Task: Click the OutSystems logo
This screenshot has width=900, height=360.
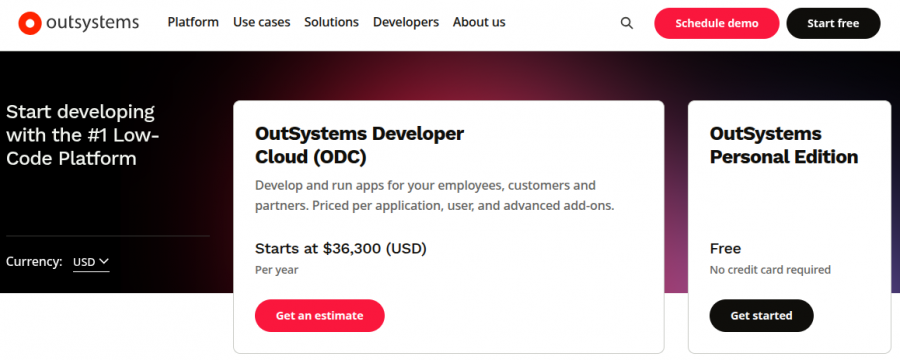Action: pyautogui.click(x=79, y=23)
